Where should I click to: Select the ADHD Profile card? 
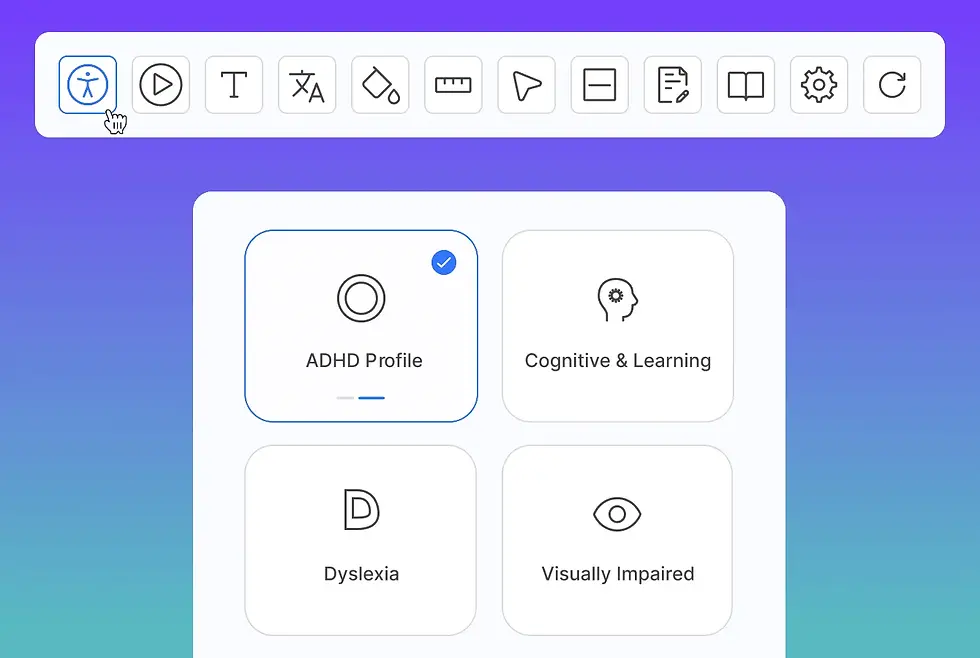361,326
